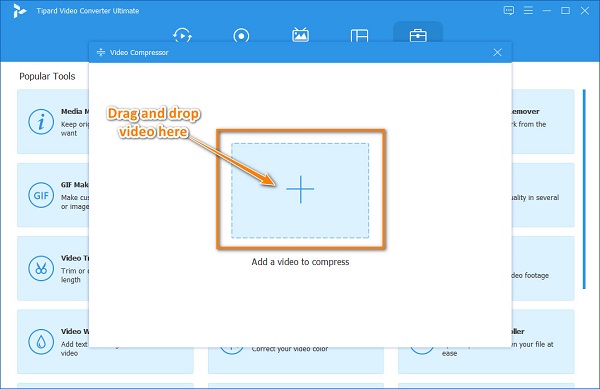
Task: Minimize the Tipard window
Action: [547, 11]
